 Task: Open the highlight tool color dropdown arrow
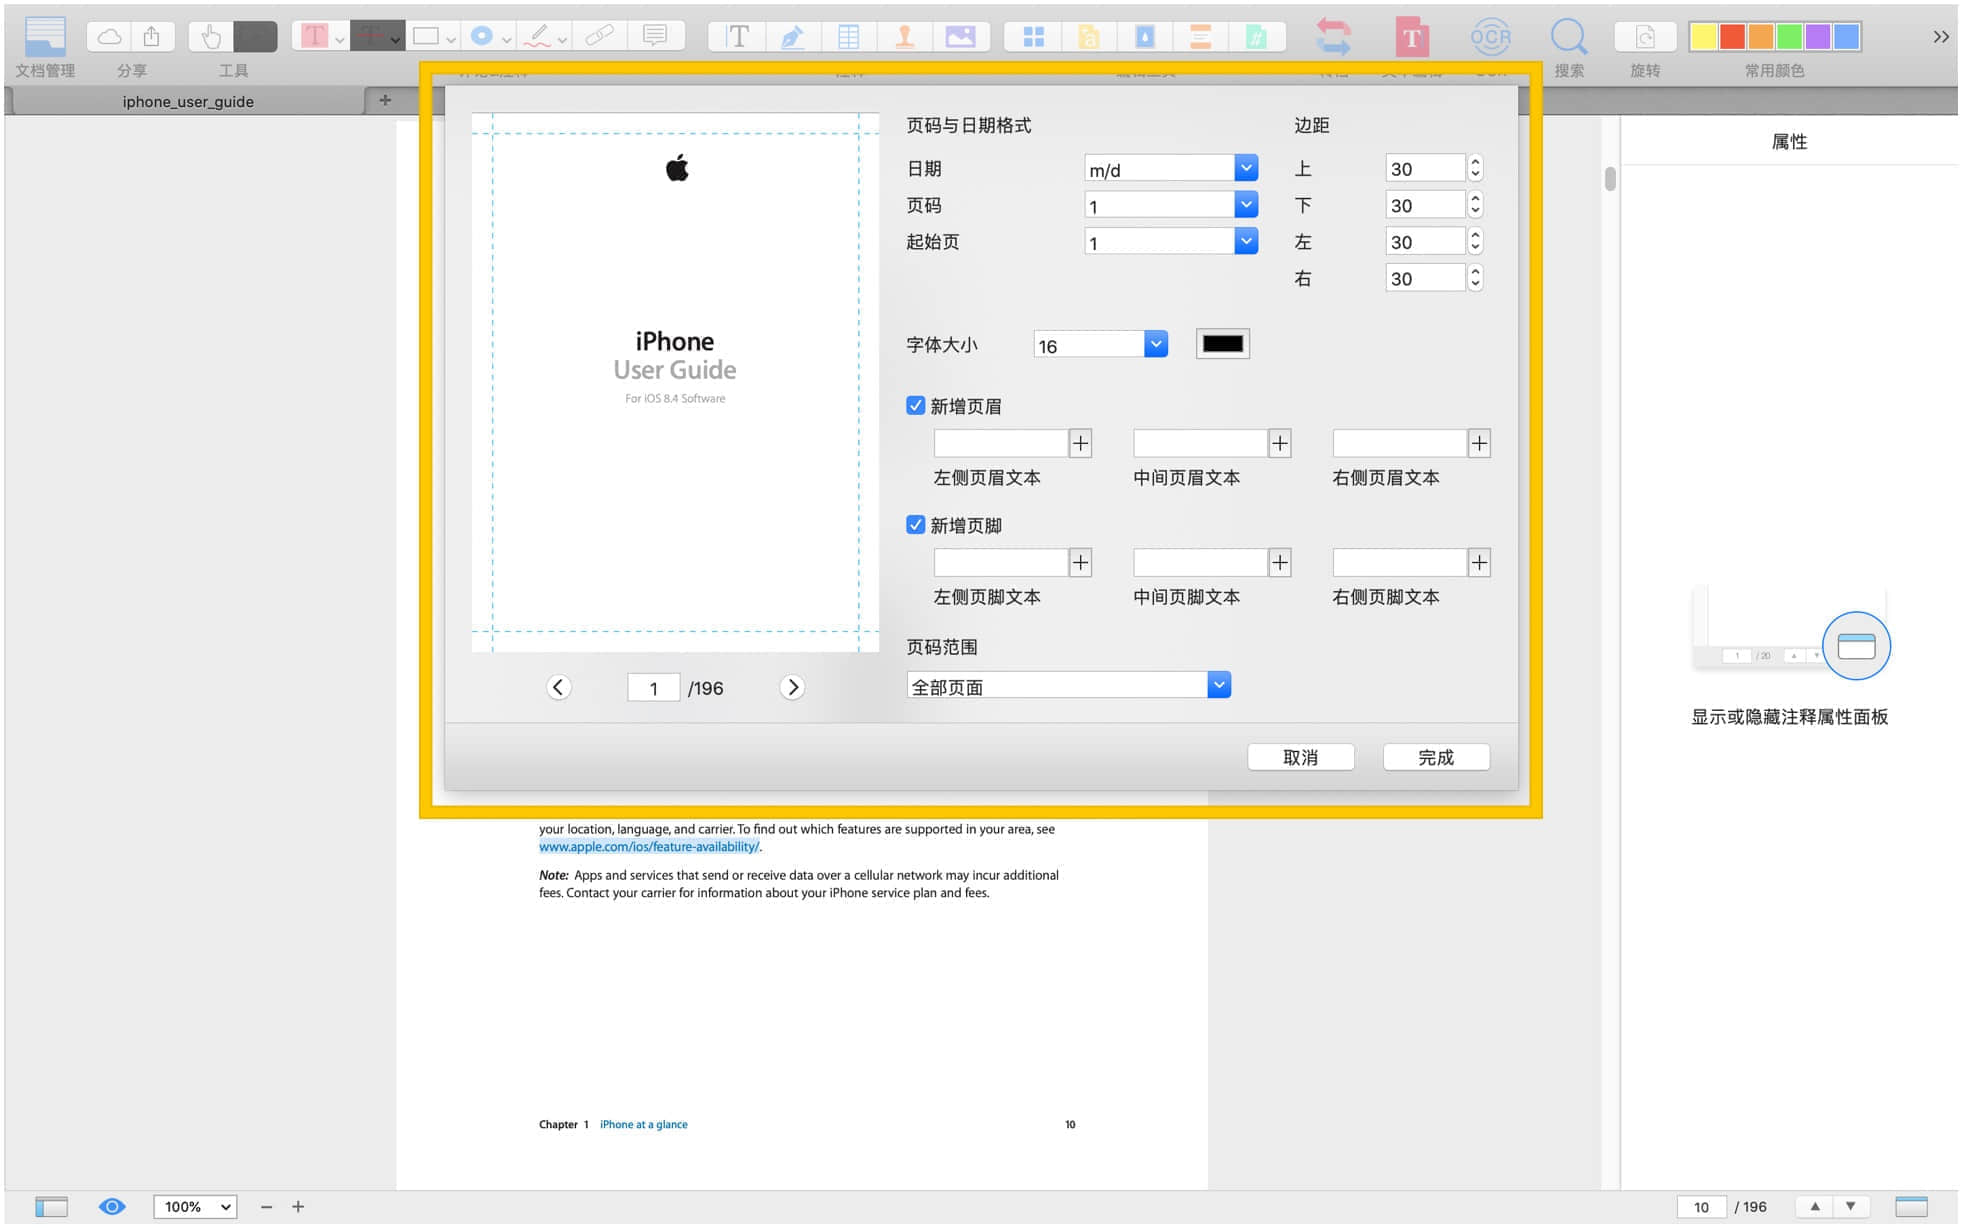[340, 40]
